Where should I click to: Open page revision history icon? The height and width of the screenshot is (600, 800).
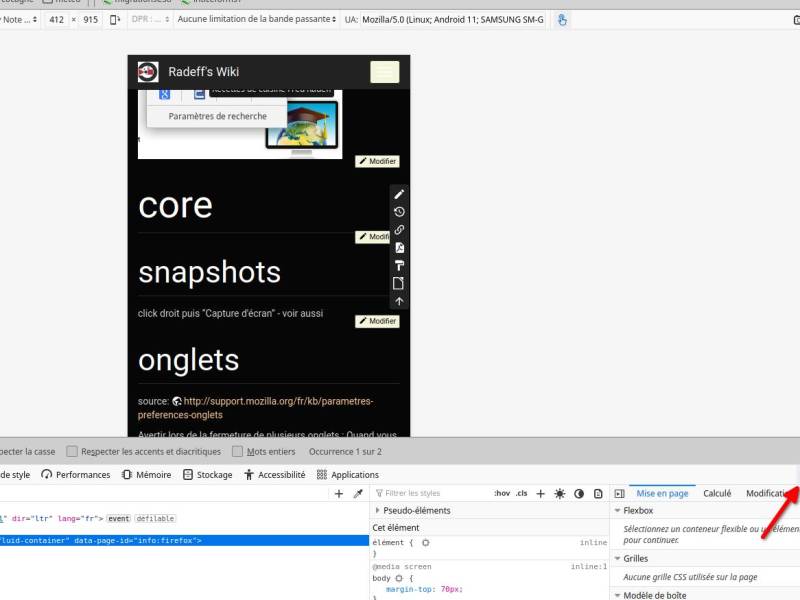pos(399,212)
